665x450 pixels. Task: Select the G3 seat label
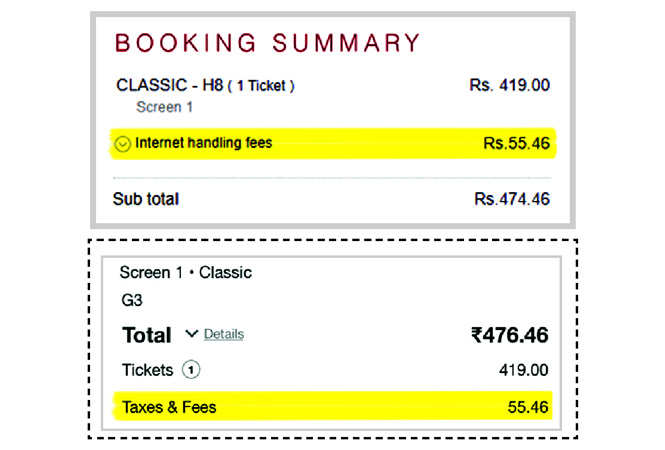coord(132,300)
